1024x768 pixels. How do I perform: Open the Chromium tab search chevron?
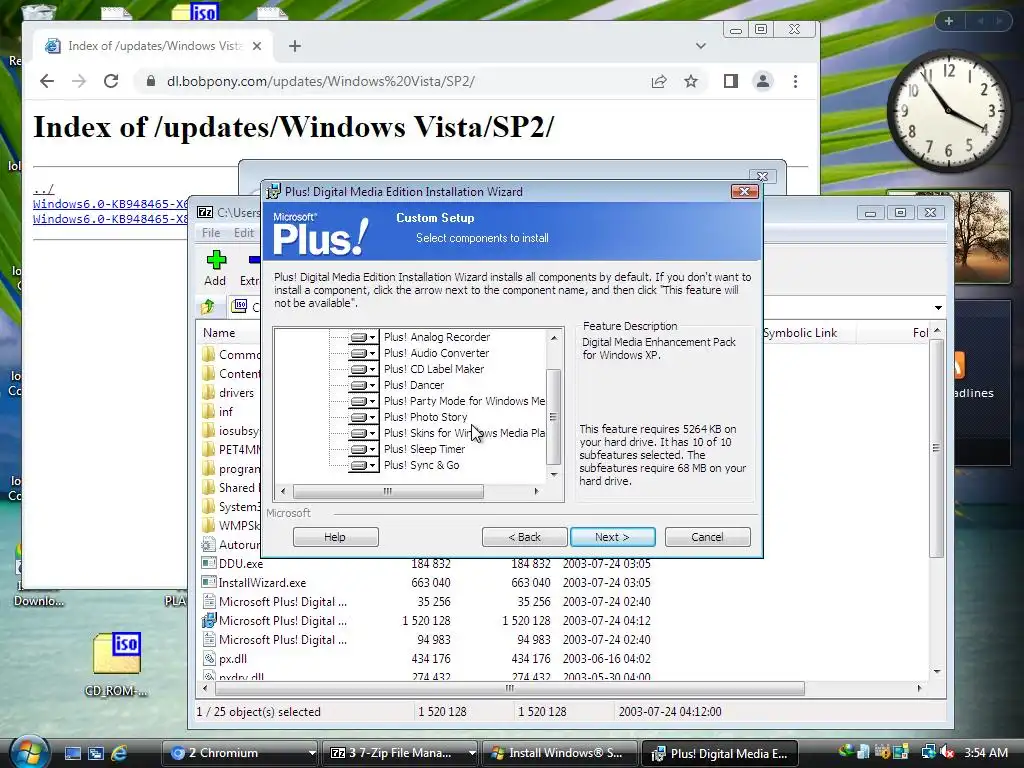701,46
